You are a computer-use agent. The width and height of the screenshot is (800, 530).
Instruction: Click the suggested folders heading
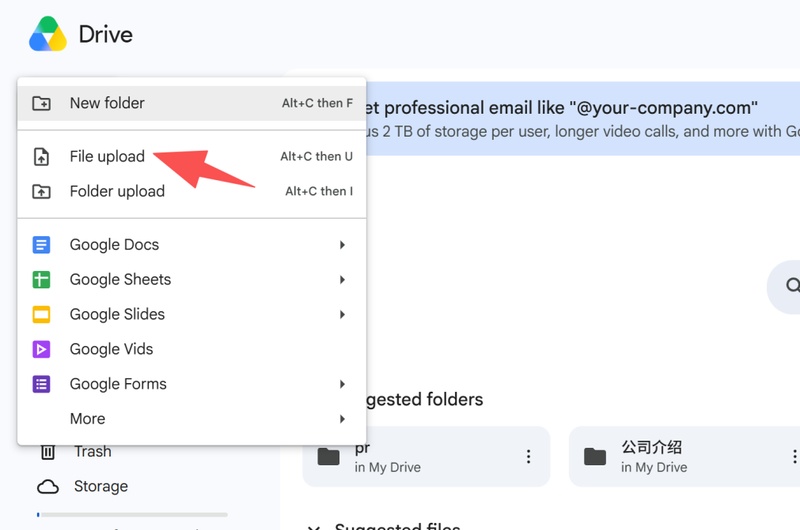pos(424,399)
